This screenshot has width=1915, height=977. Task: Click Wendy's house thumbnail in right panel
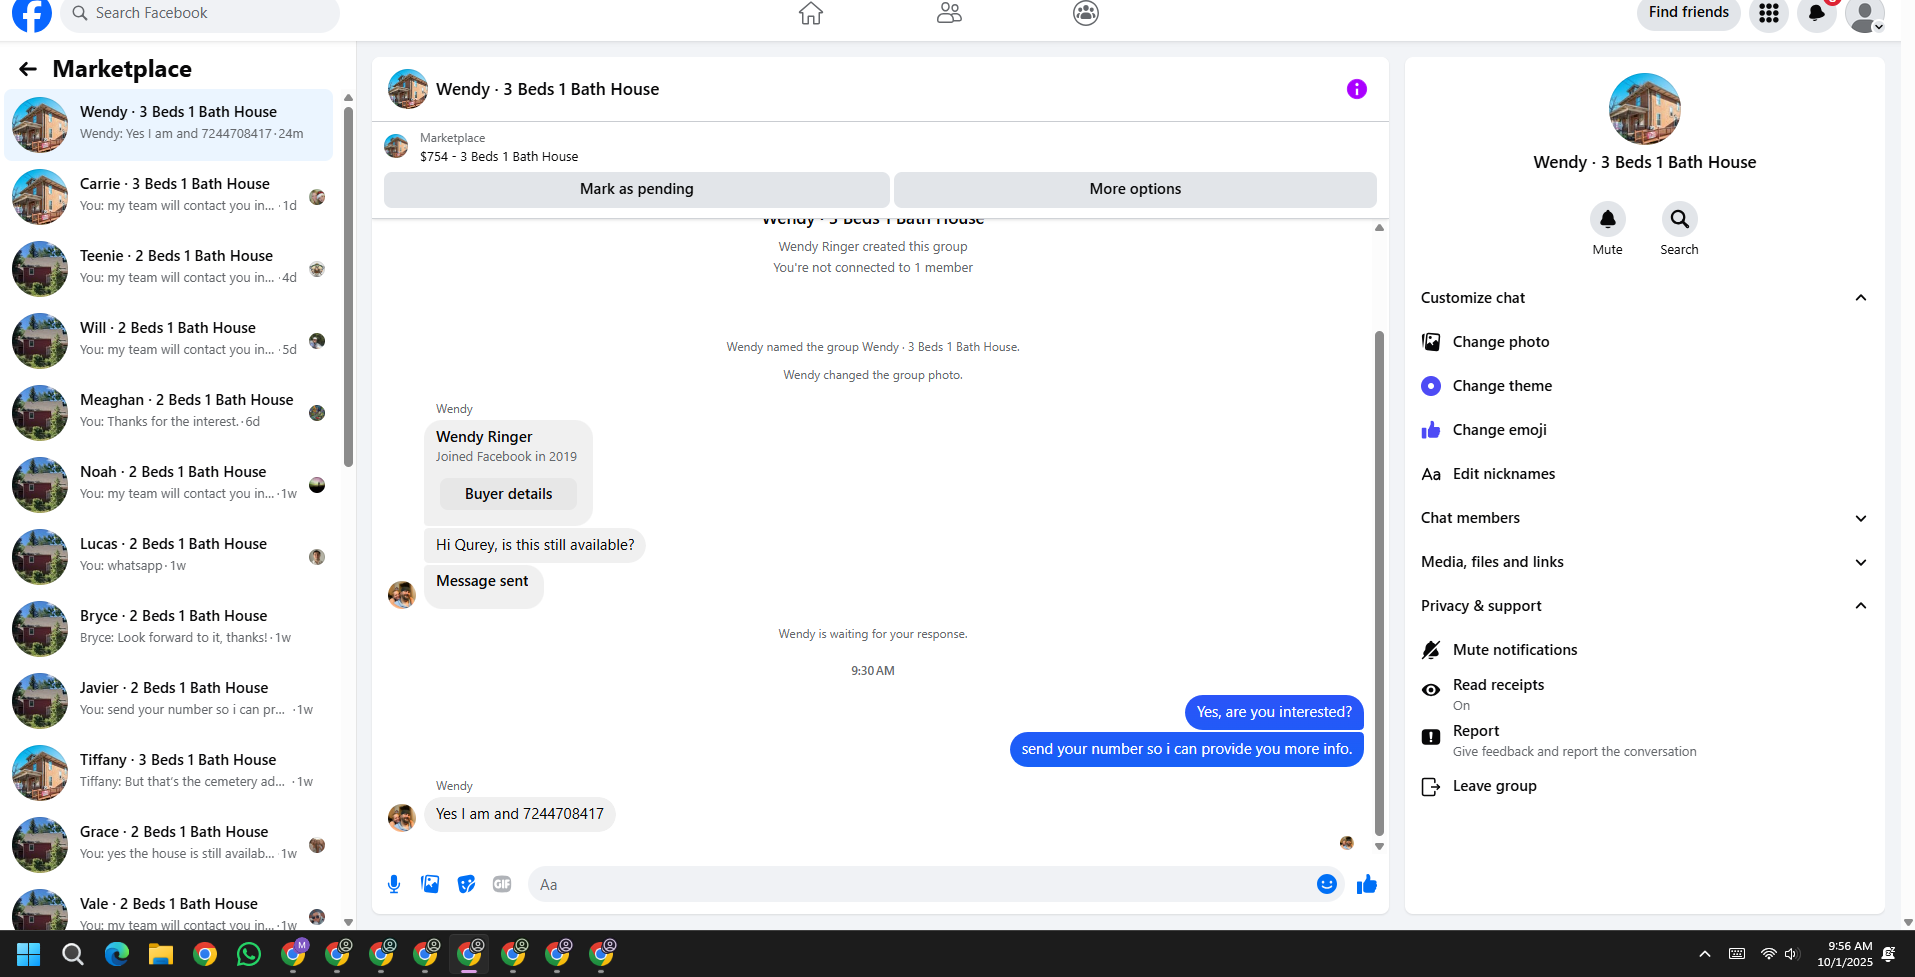pyautogui.click(x=1644, y=109)
